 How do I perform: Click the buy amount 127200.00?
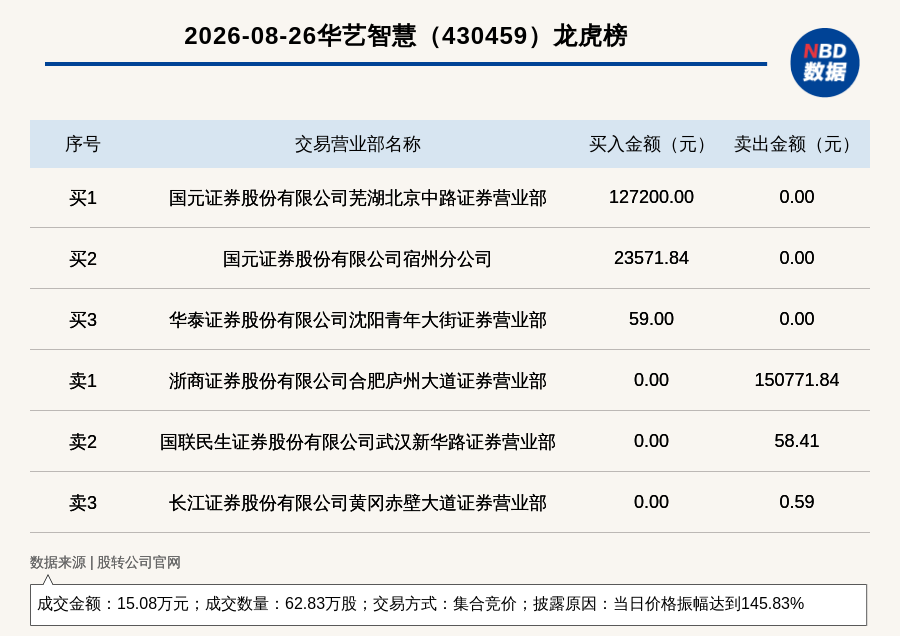(x=651, y=197)
